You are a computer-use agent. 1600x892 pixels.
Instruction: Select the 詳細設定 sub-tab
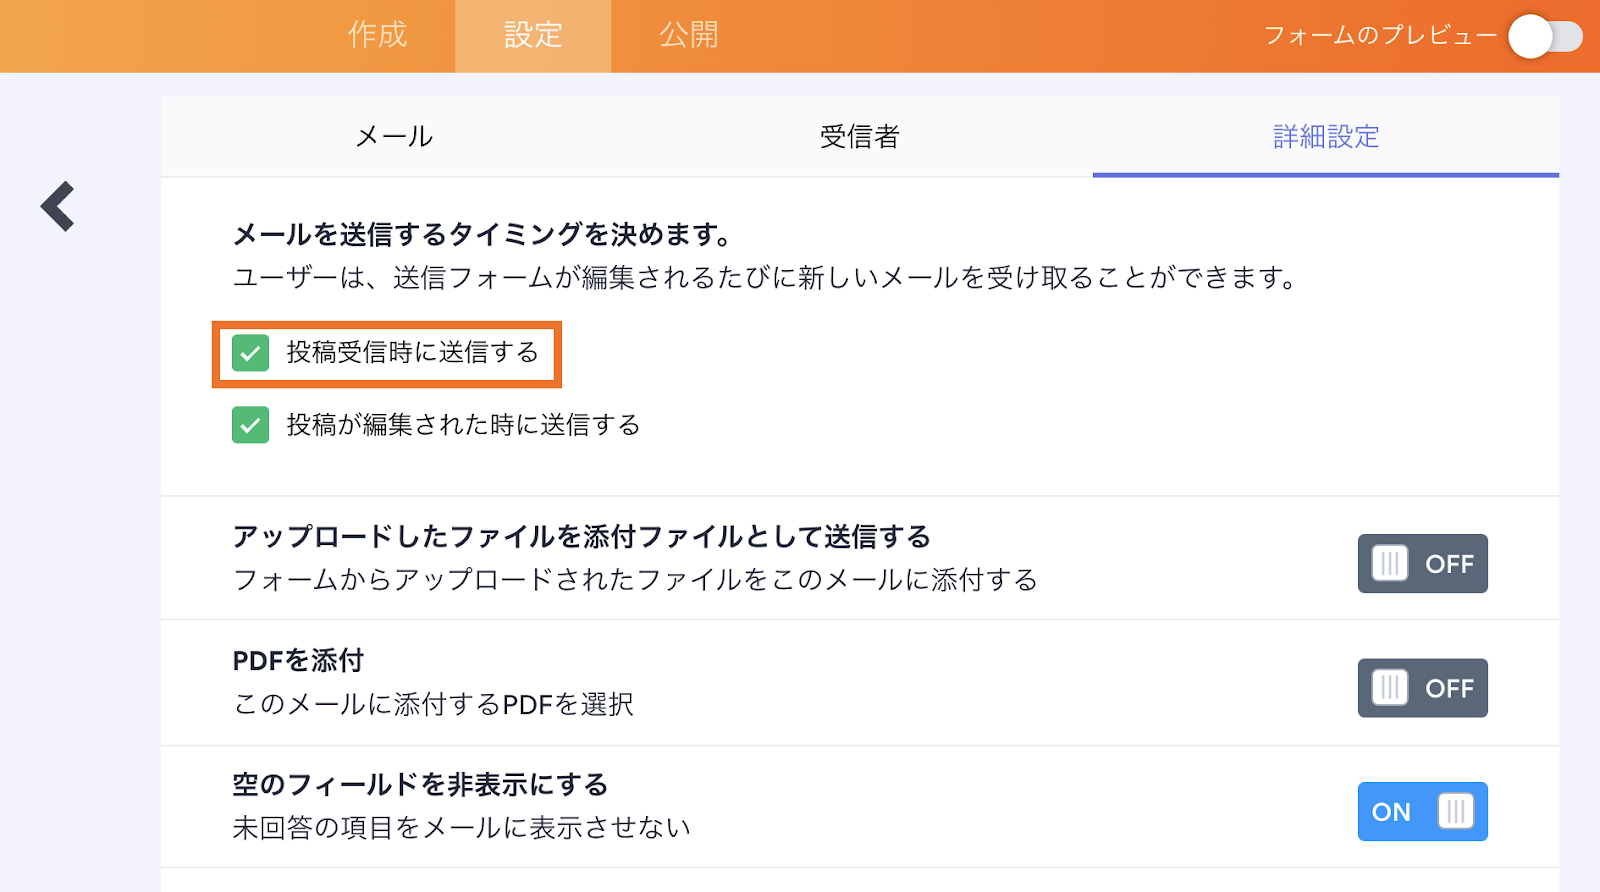1325,137
